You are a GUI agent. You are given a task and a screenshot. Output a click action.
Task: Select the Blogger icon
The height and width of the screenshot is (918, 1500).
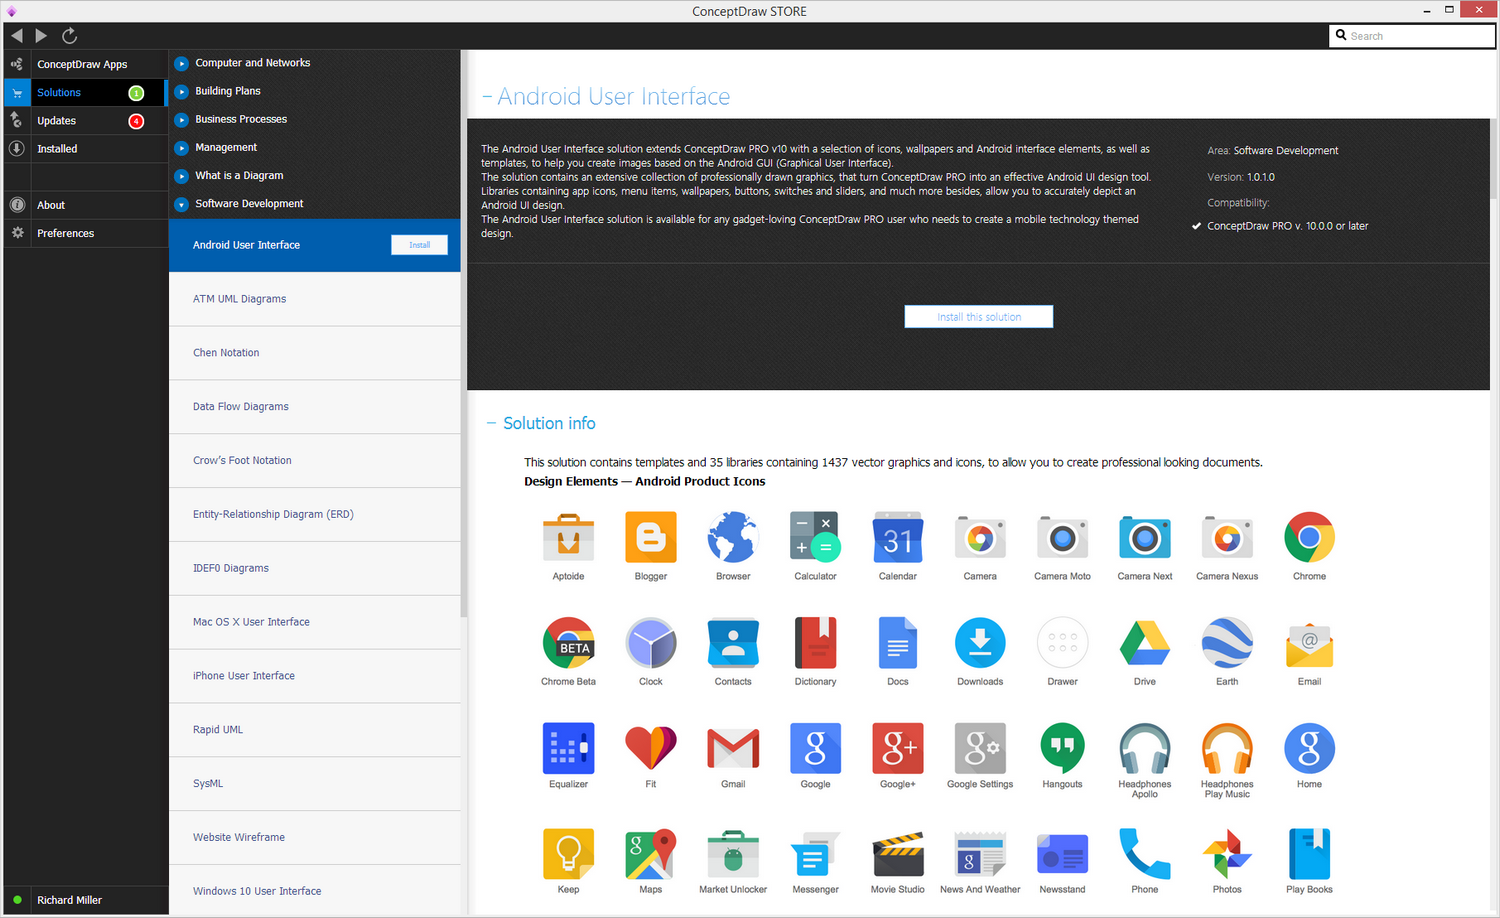(651, 537)
